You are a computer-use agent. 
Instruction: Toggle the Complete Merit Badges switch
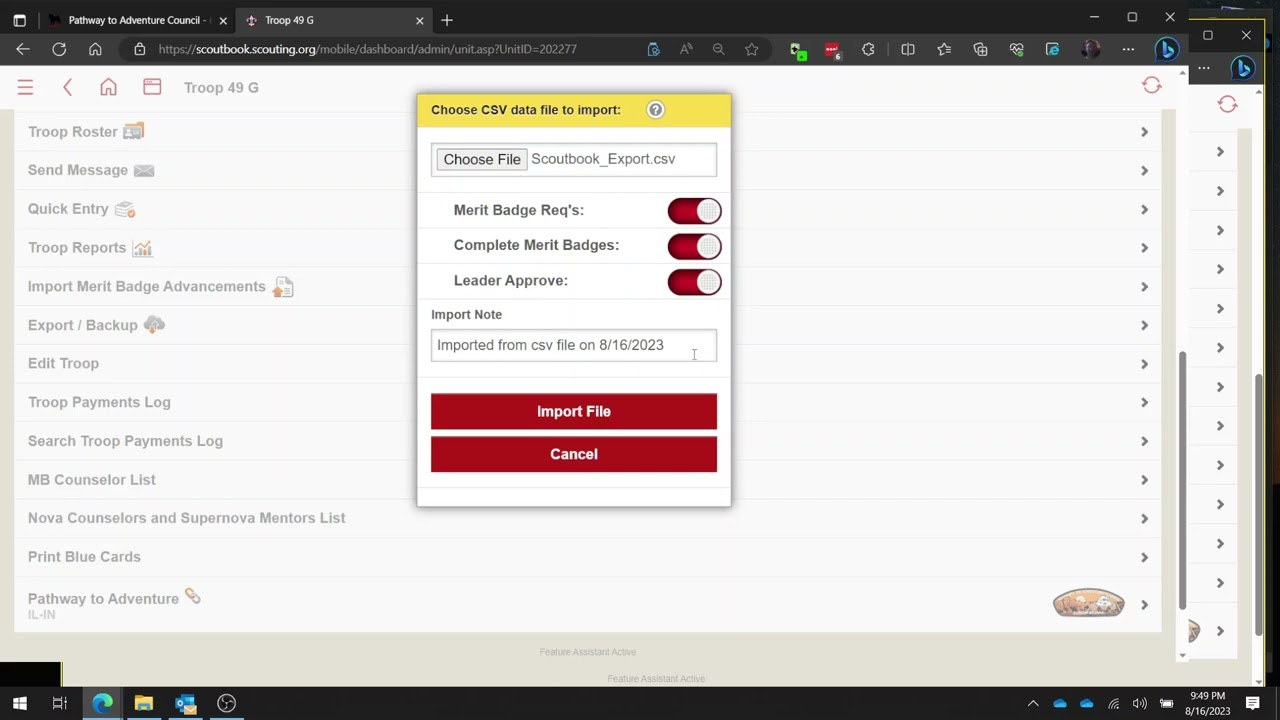pyautogui.click(x=694, y=246)
